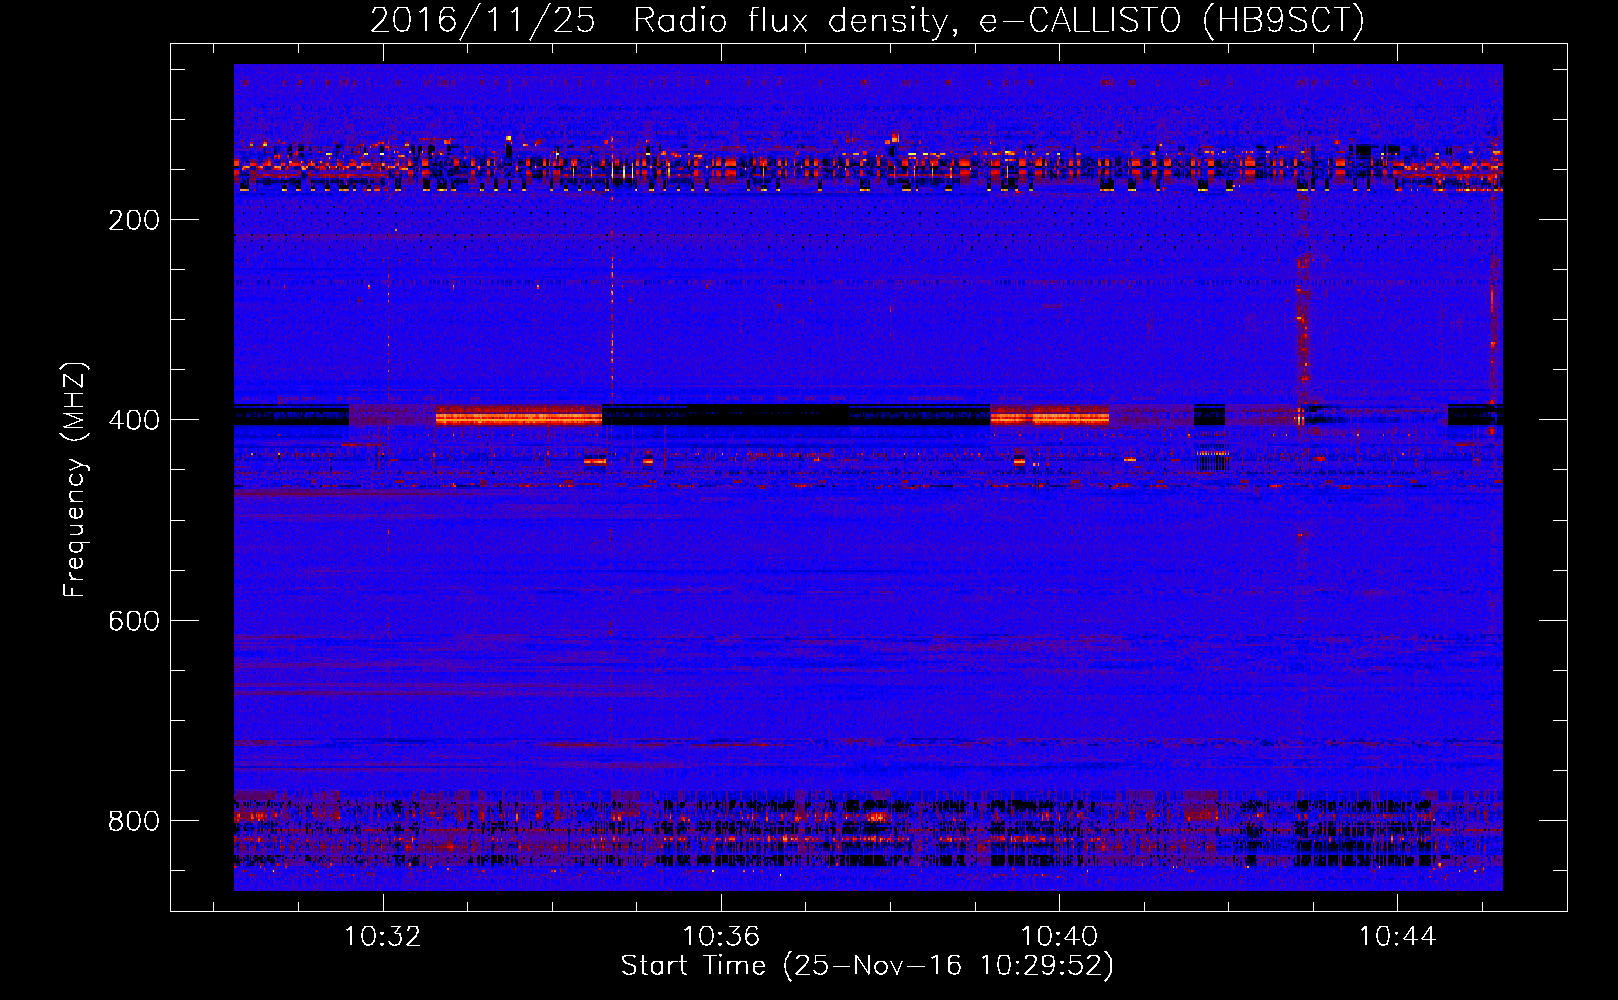1618x1000 pixels.
Task: Click the 'e-CALLISTO (HB9SCT)' station label
Action: point(1171,21)
